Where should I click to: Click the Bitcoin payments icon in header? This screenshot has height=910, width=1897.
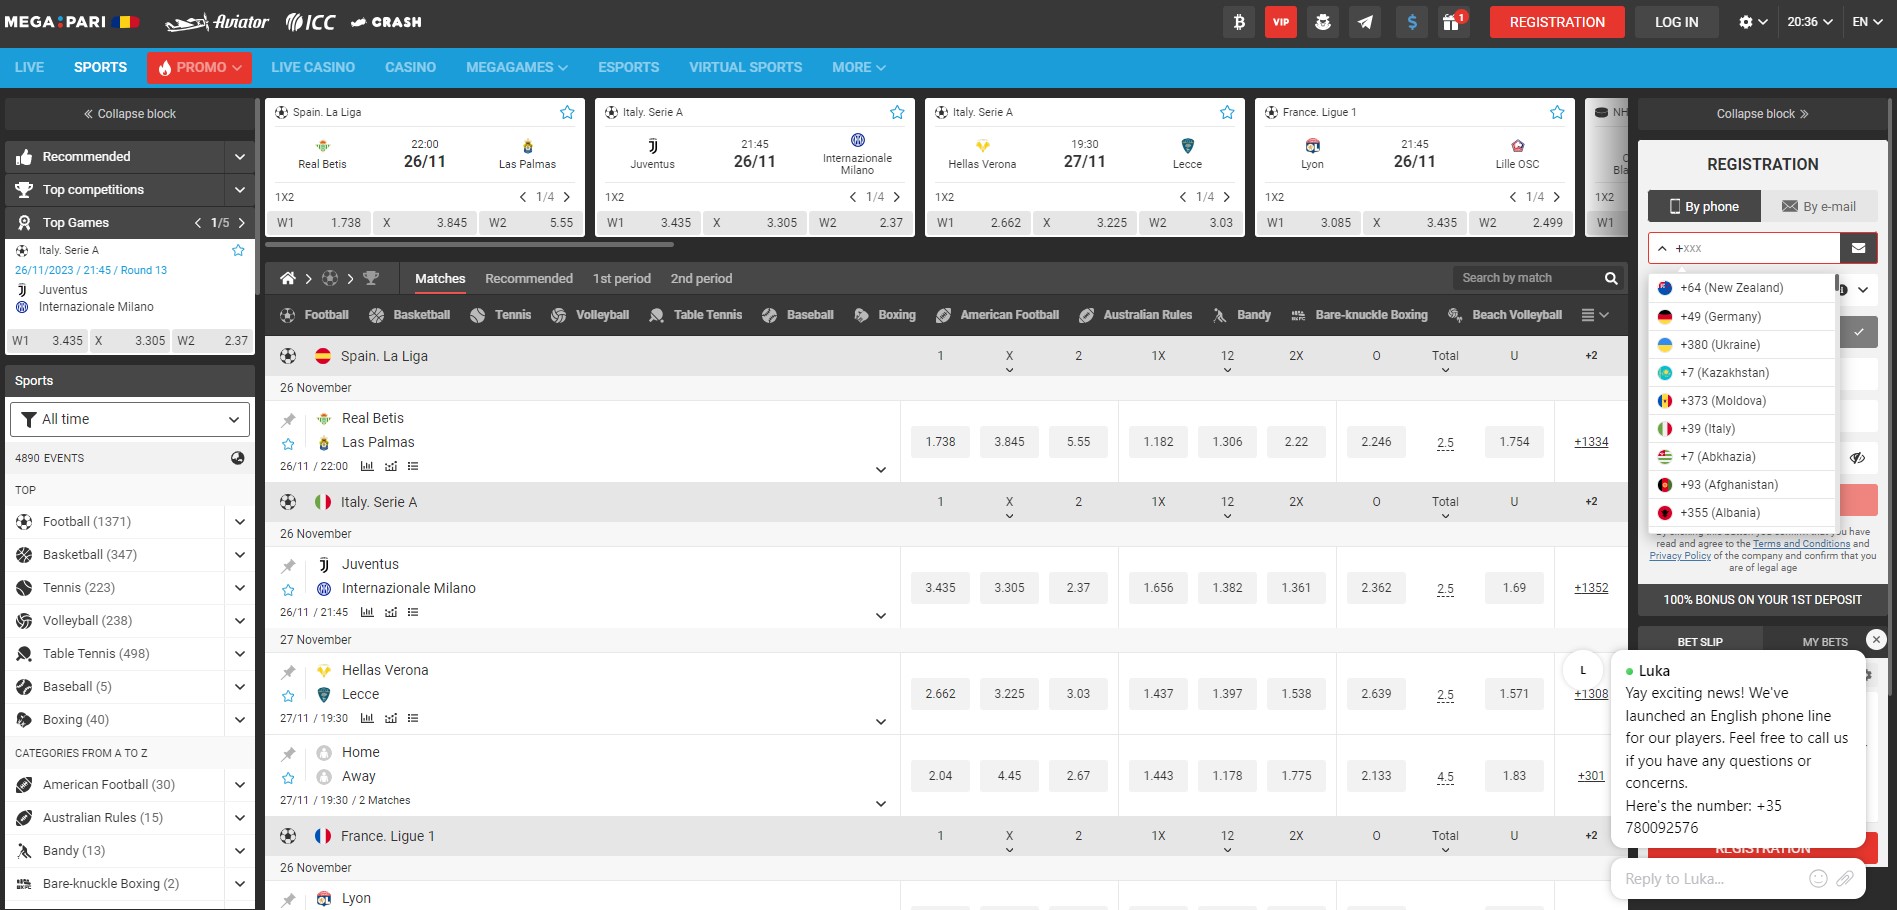click(x=1239, y=22)
